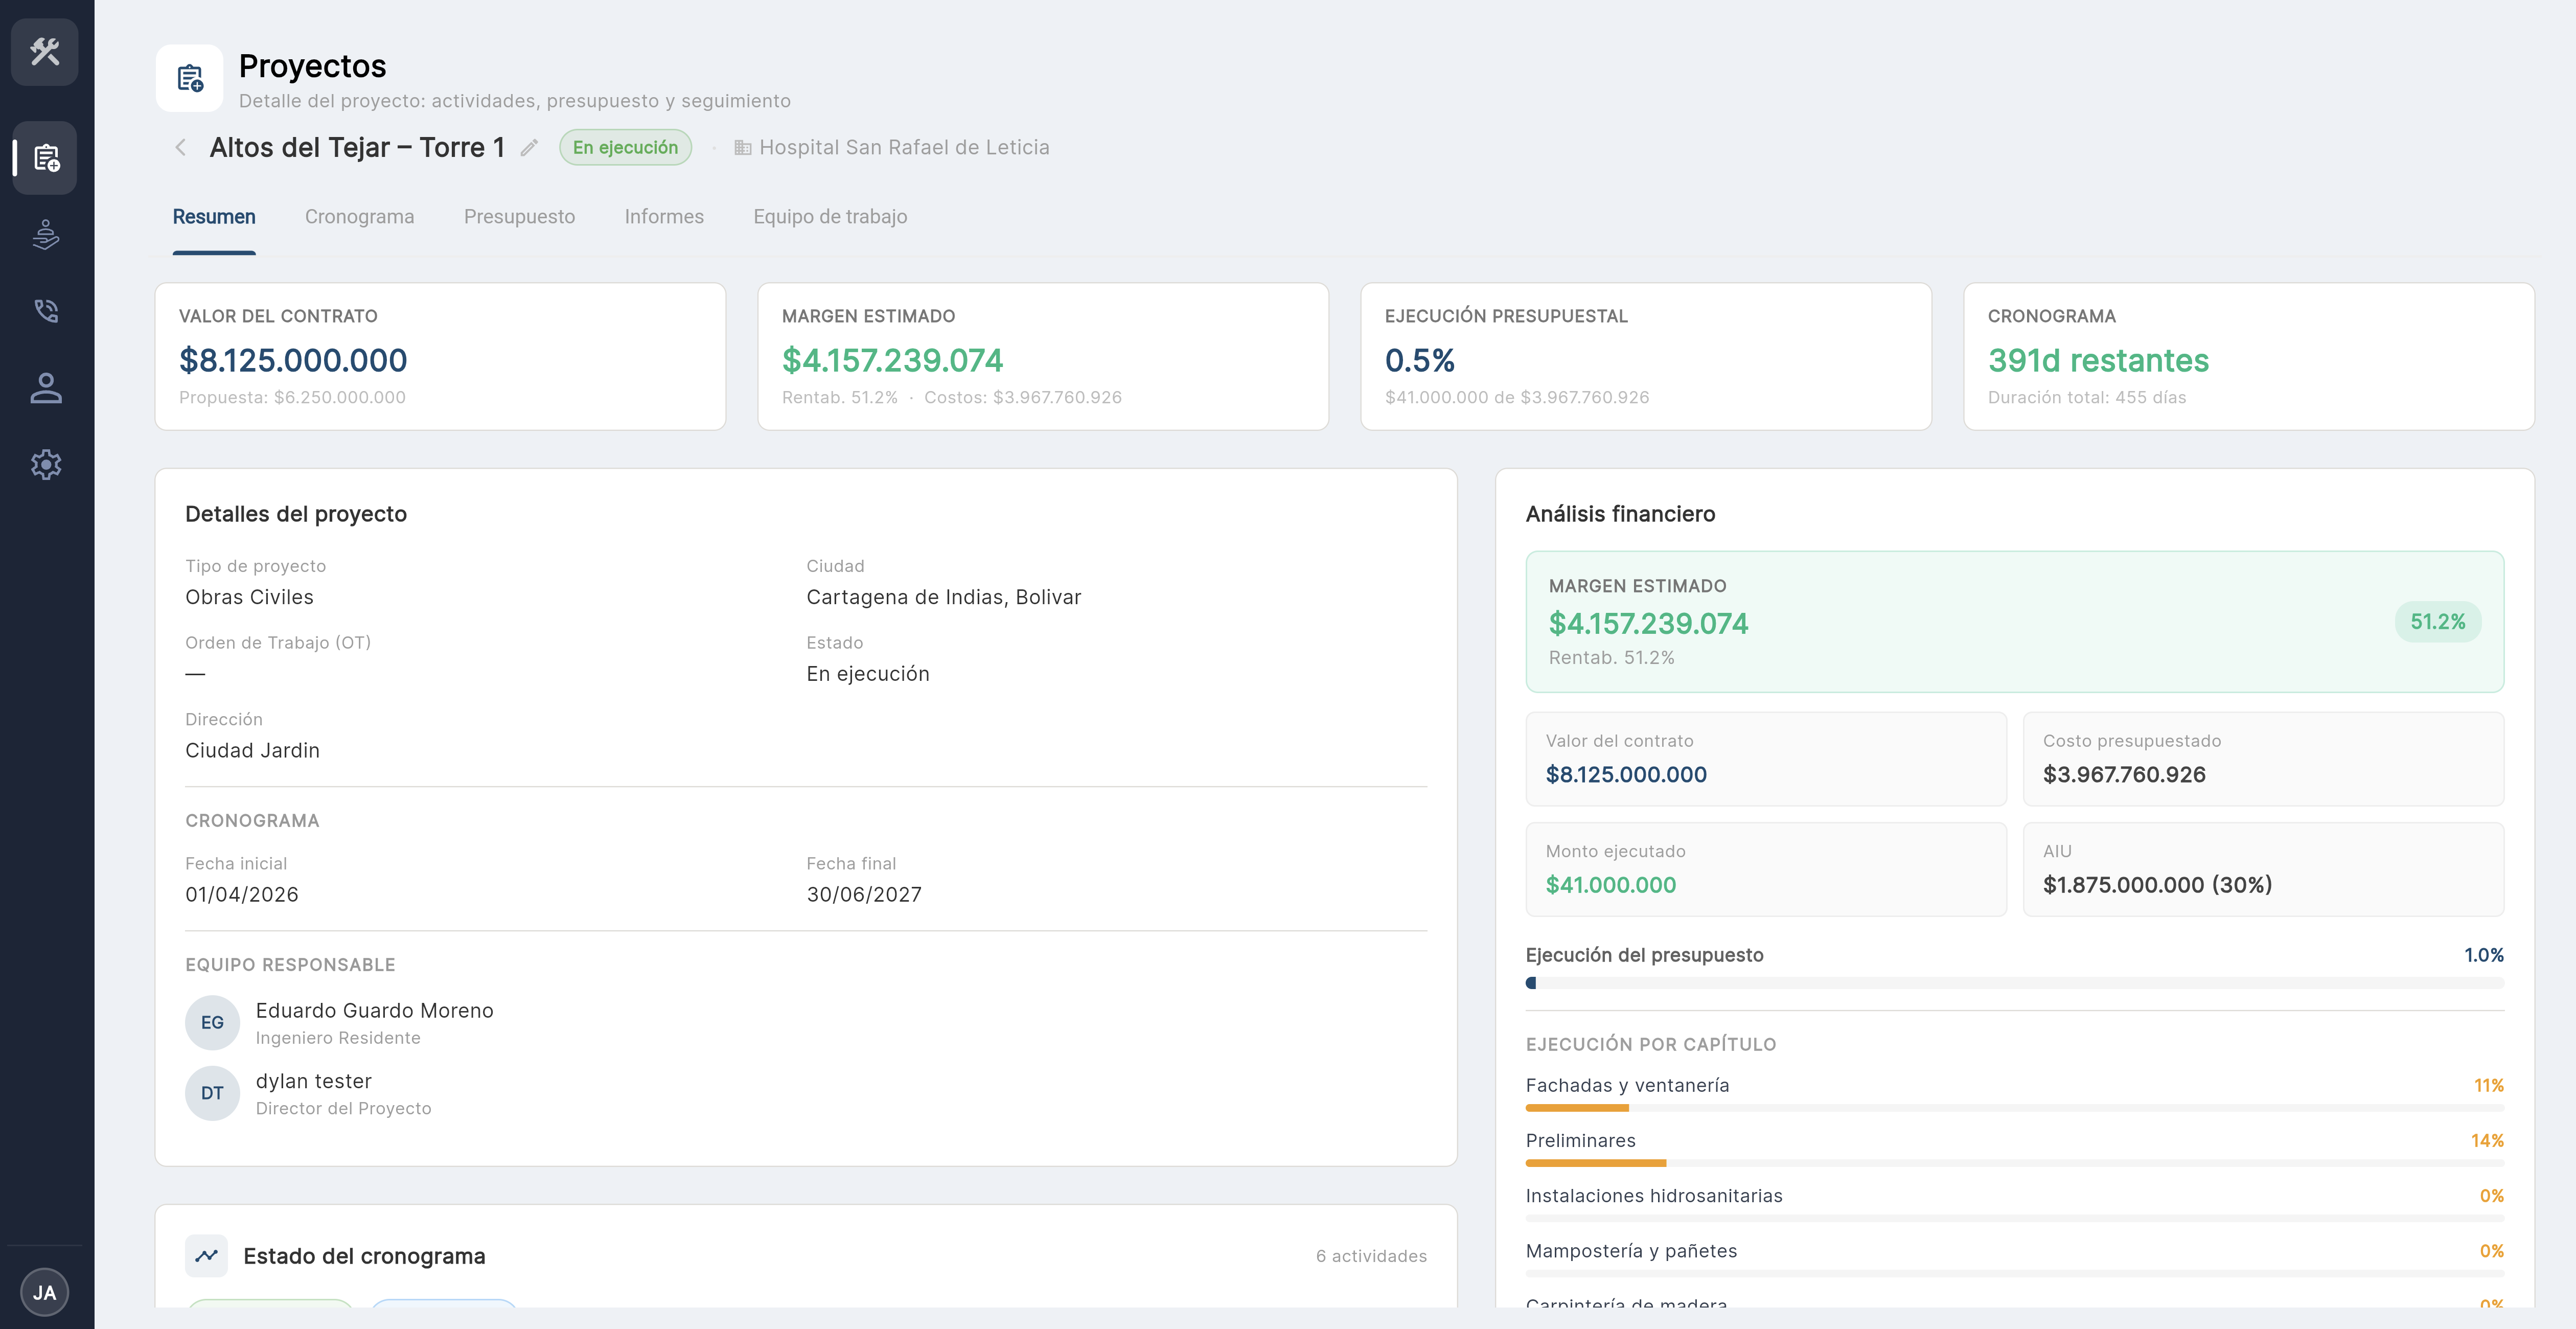The width and height of the screenshot is (2576, 1329).
Task: Click the Ejecución presupuestal summary card
Action: (x=1646, y=357)
